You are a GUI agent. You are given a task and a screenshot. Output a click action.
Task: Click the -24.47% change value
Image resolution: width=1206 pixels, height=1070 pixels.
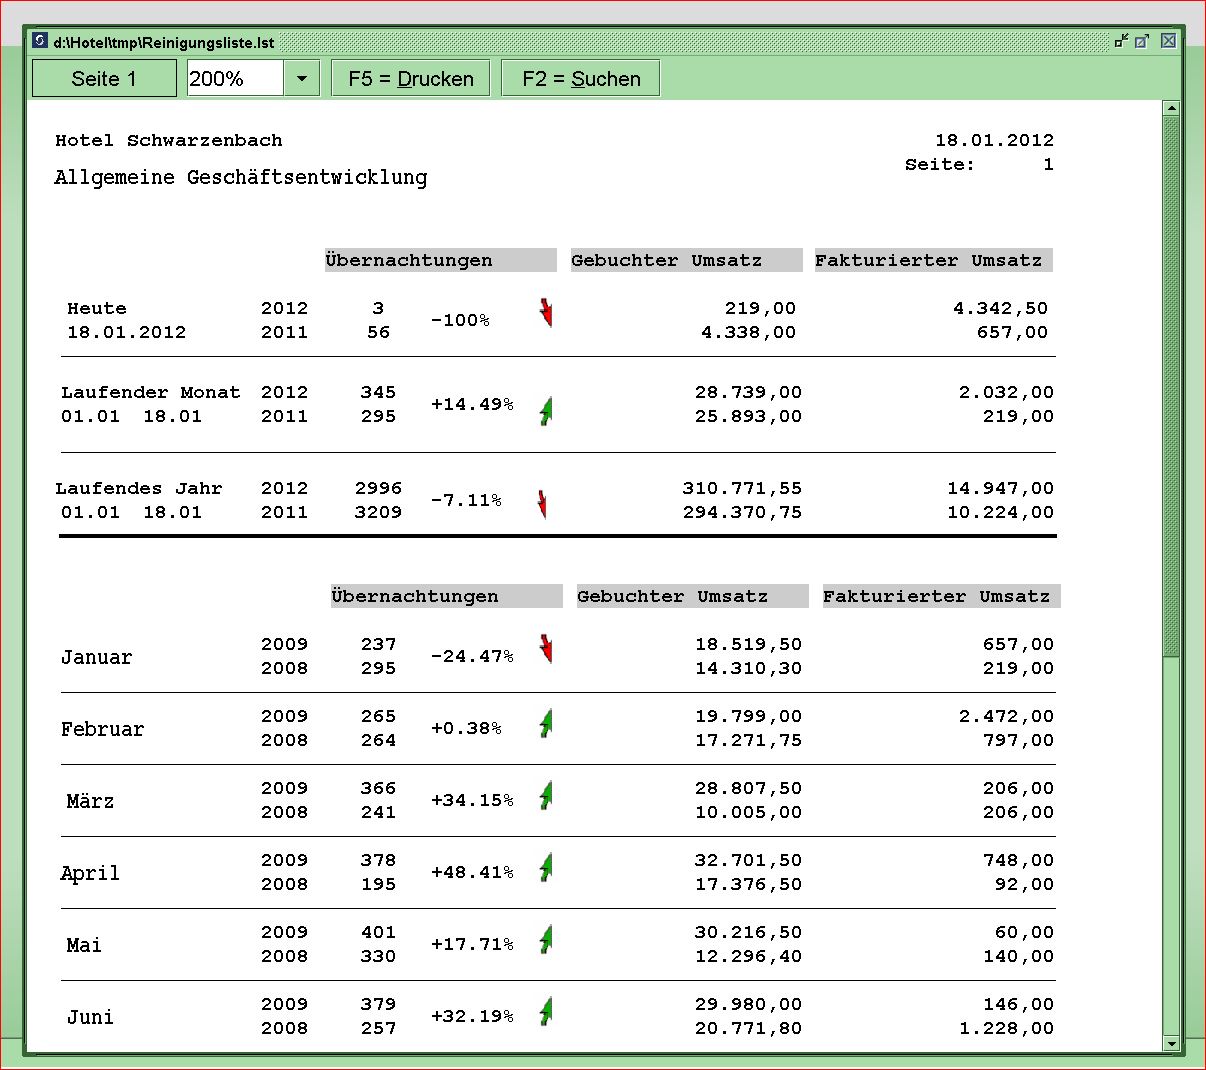point(472,656)
